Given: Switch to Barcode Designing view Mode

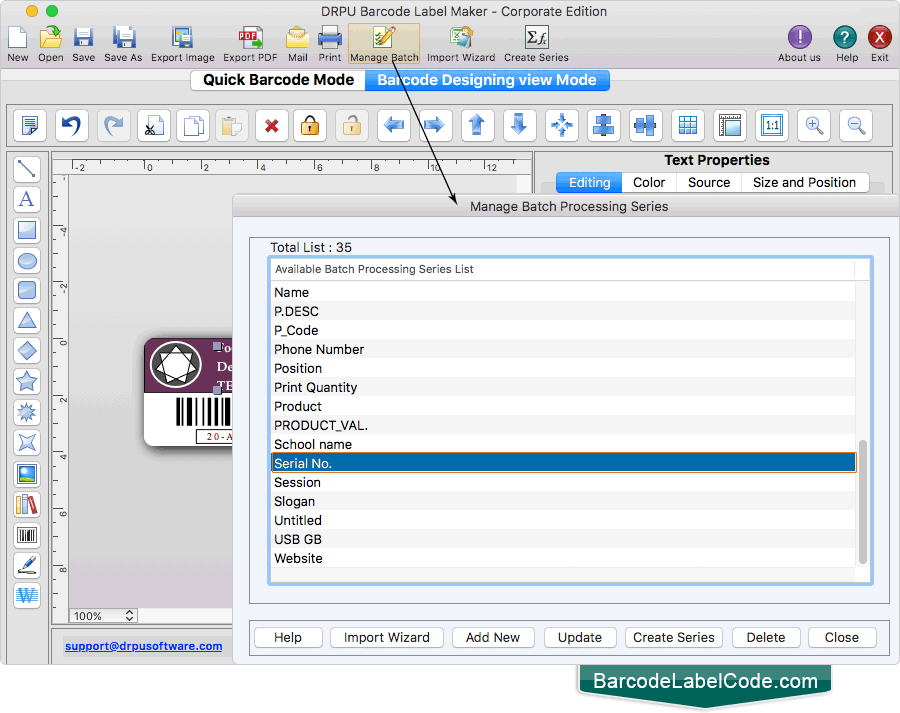Looking at the screenshot, I should click(x=487, y=80).
